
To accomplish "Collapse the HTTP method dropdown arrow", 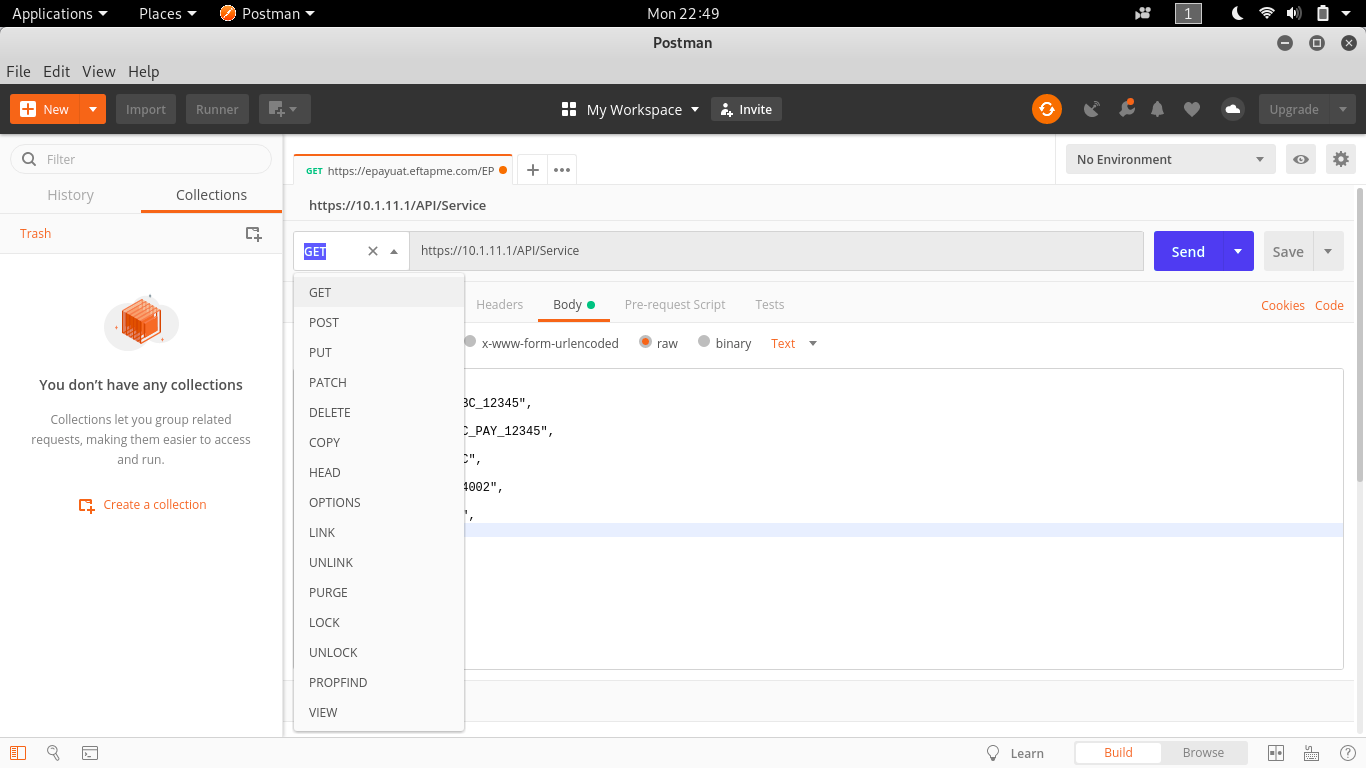I will pos(394,251).
